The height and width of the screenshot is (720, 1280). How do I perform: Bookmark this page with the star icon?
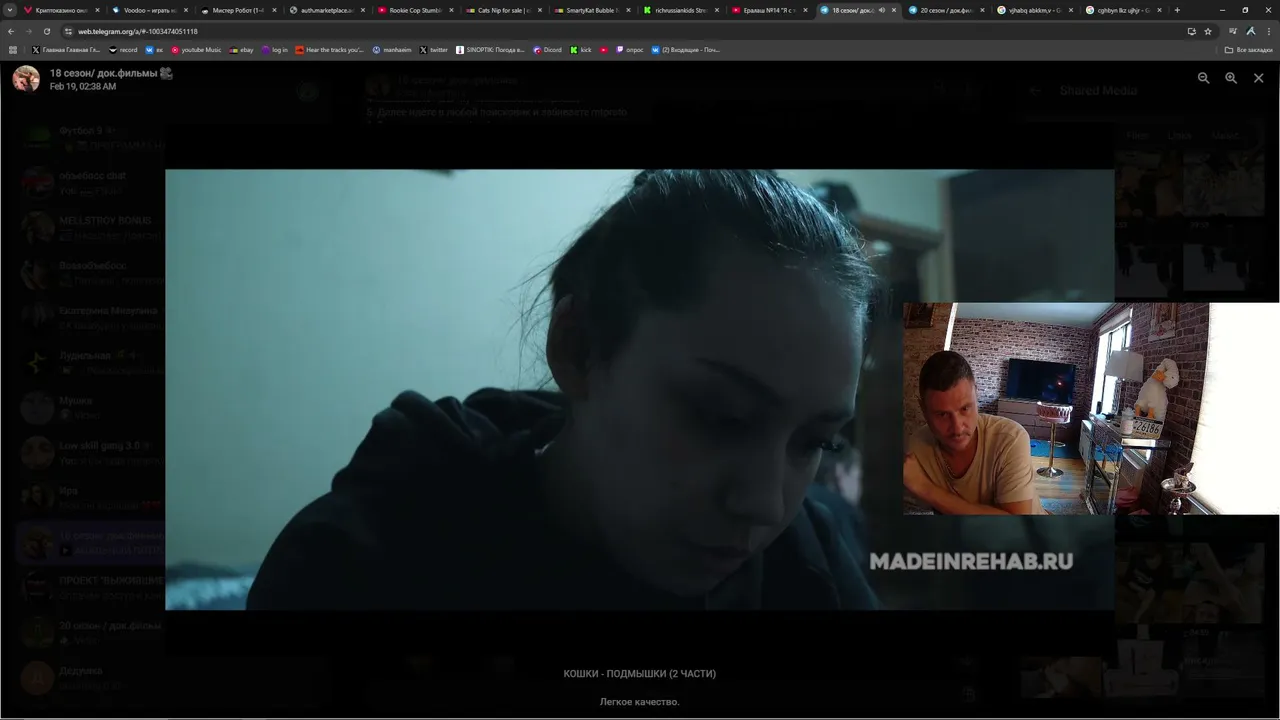[1208, 31]
